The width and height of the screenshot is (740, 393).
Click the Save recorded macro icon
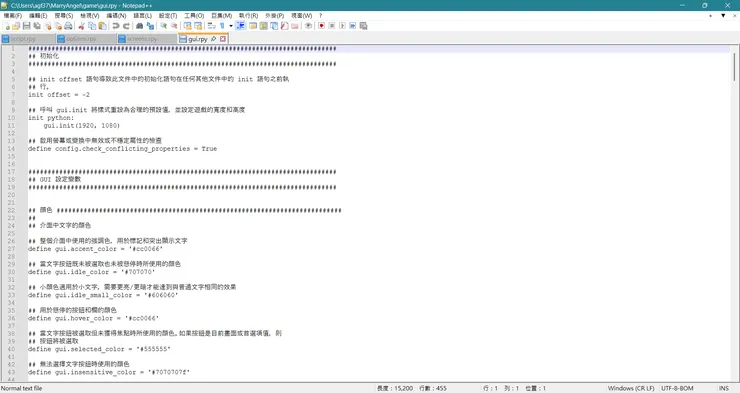click(x=363, y=26)
